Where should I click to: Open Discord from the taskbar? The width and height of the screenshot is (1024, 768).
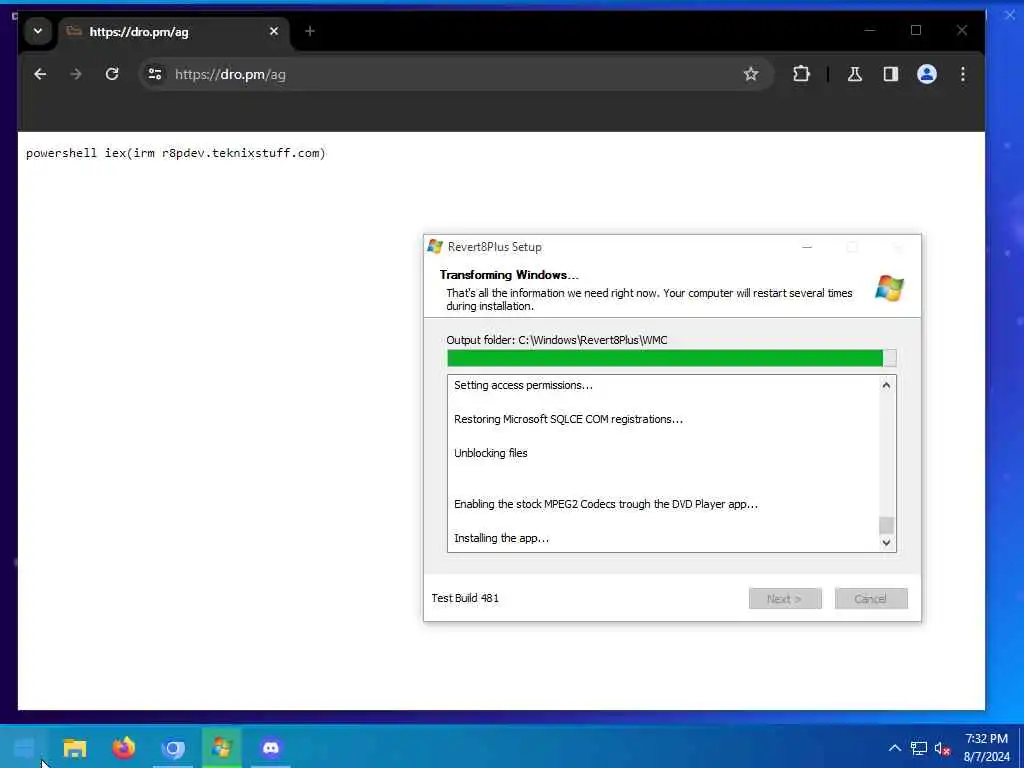(270, 748)
